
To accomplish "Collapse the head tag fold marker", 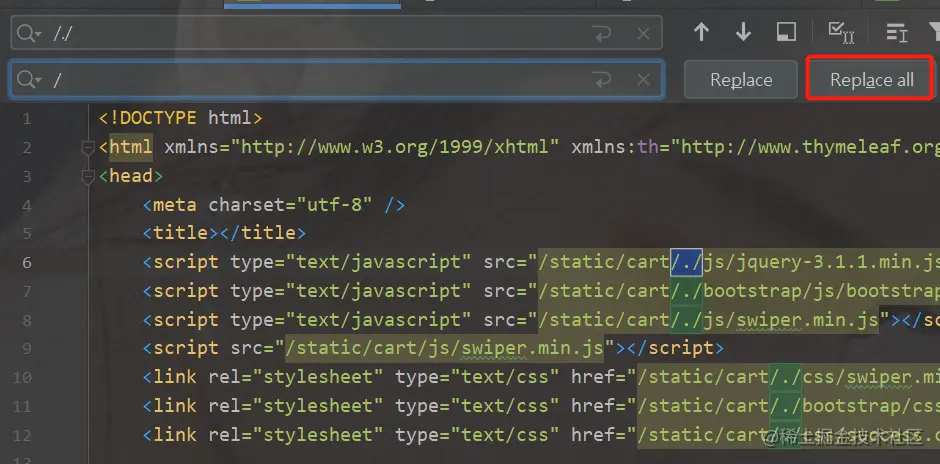I will tap(88, 176).
